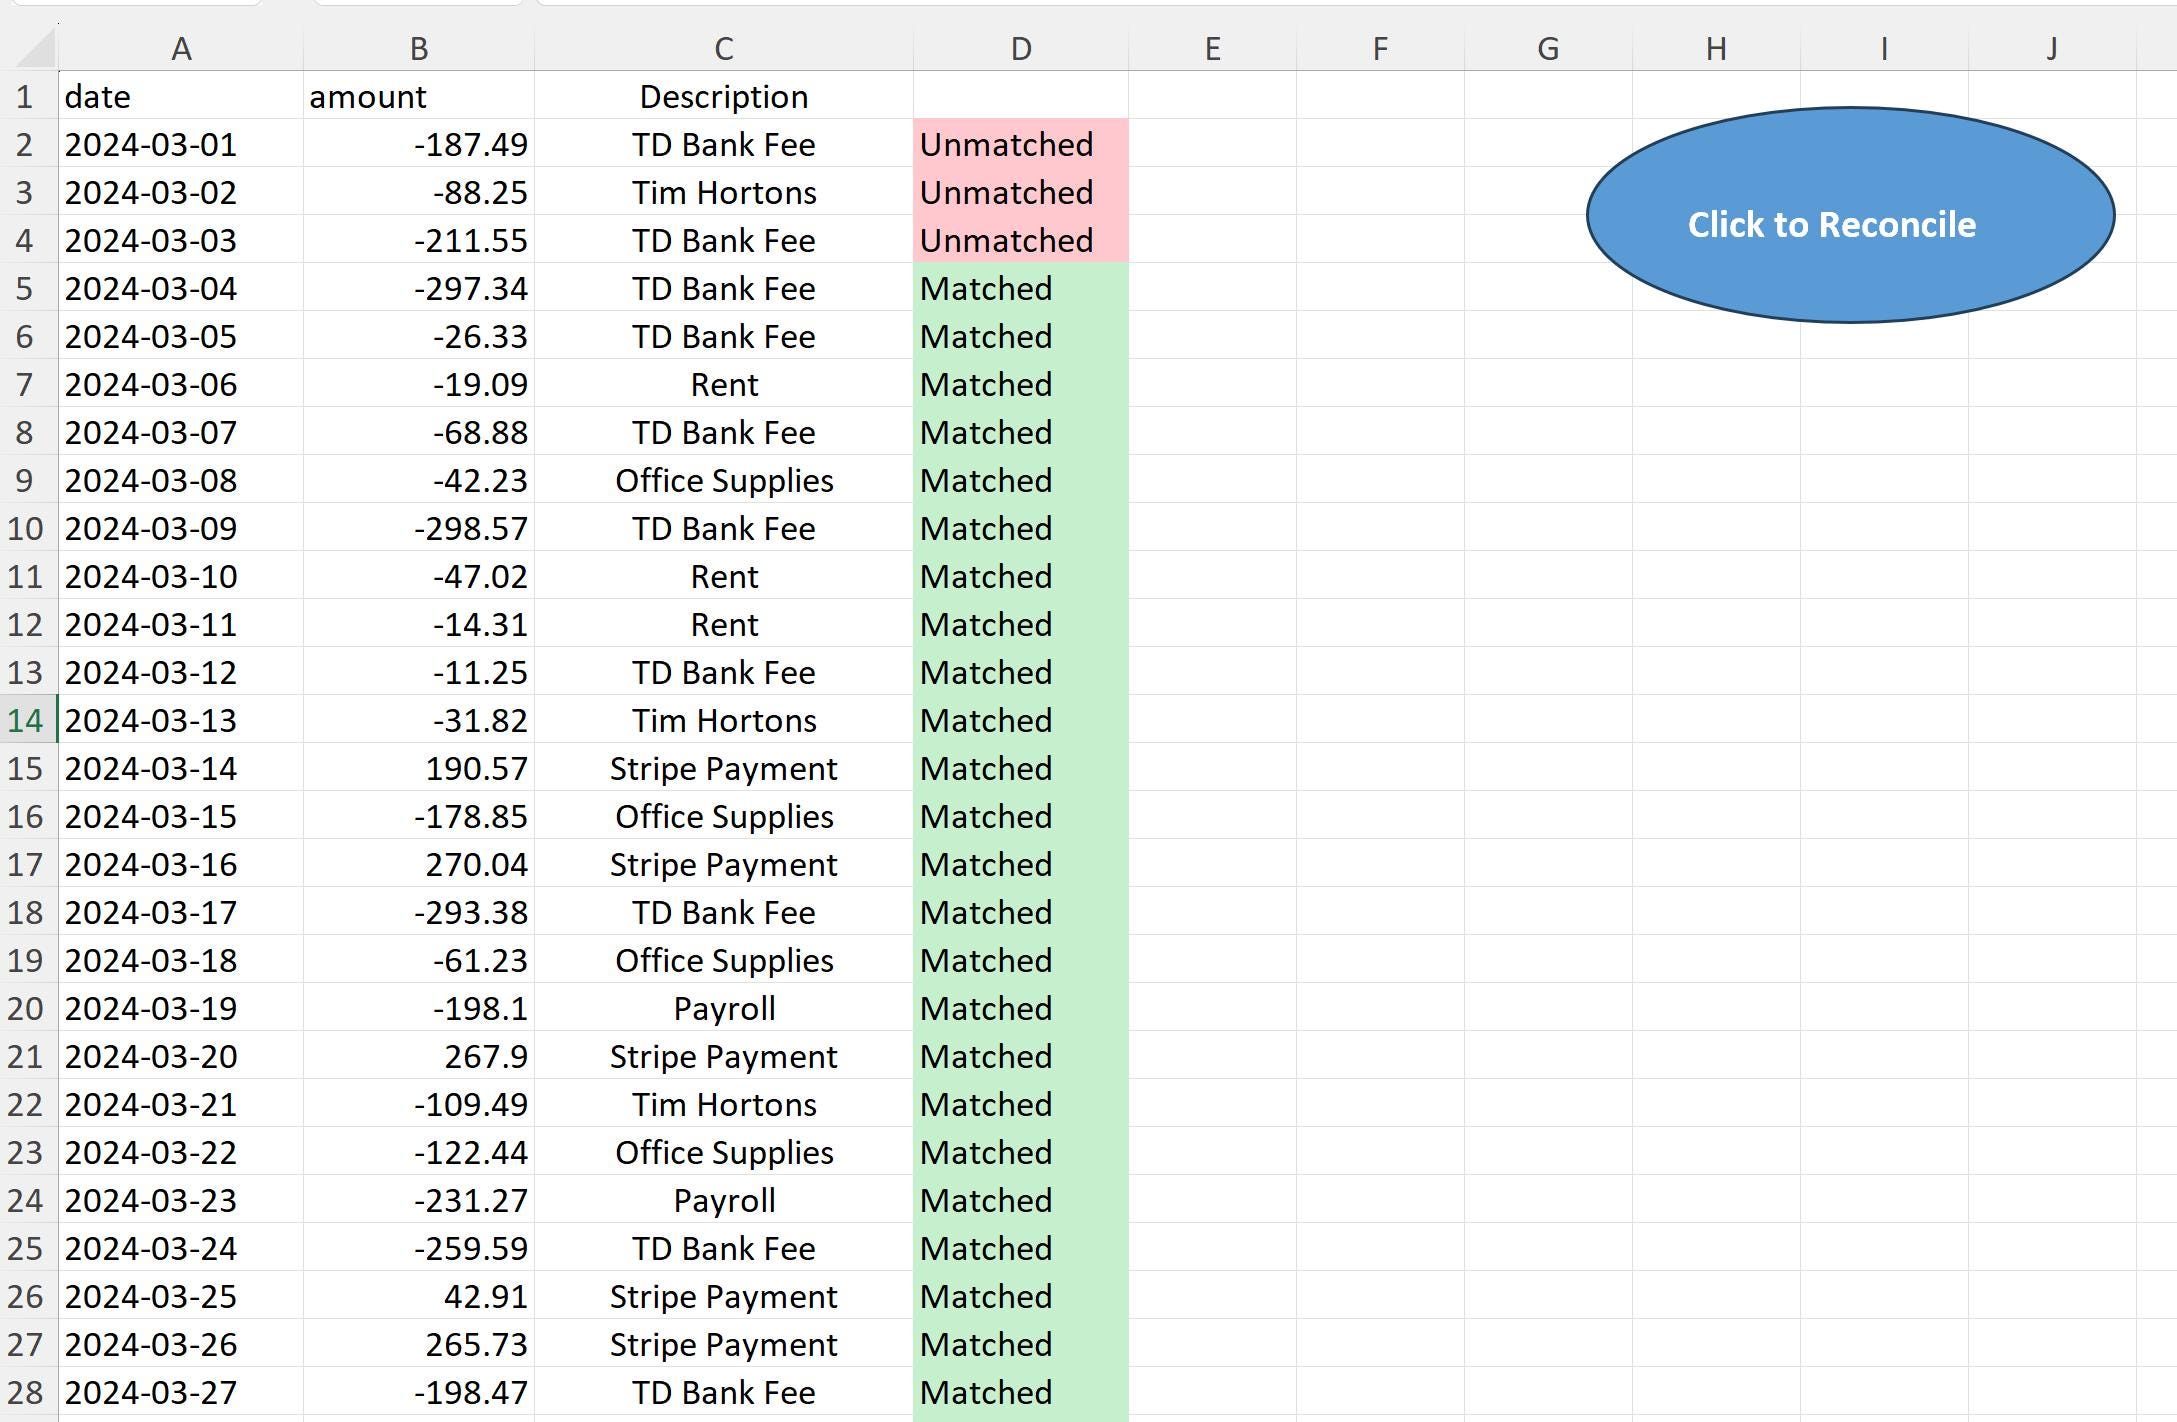Select column A header

tap(182, 47)
